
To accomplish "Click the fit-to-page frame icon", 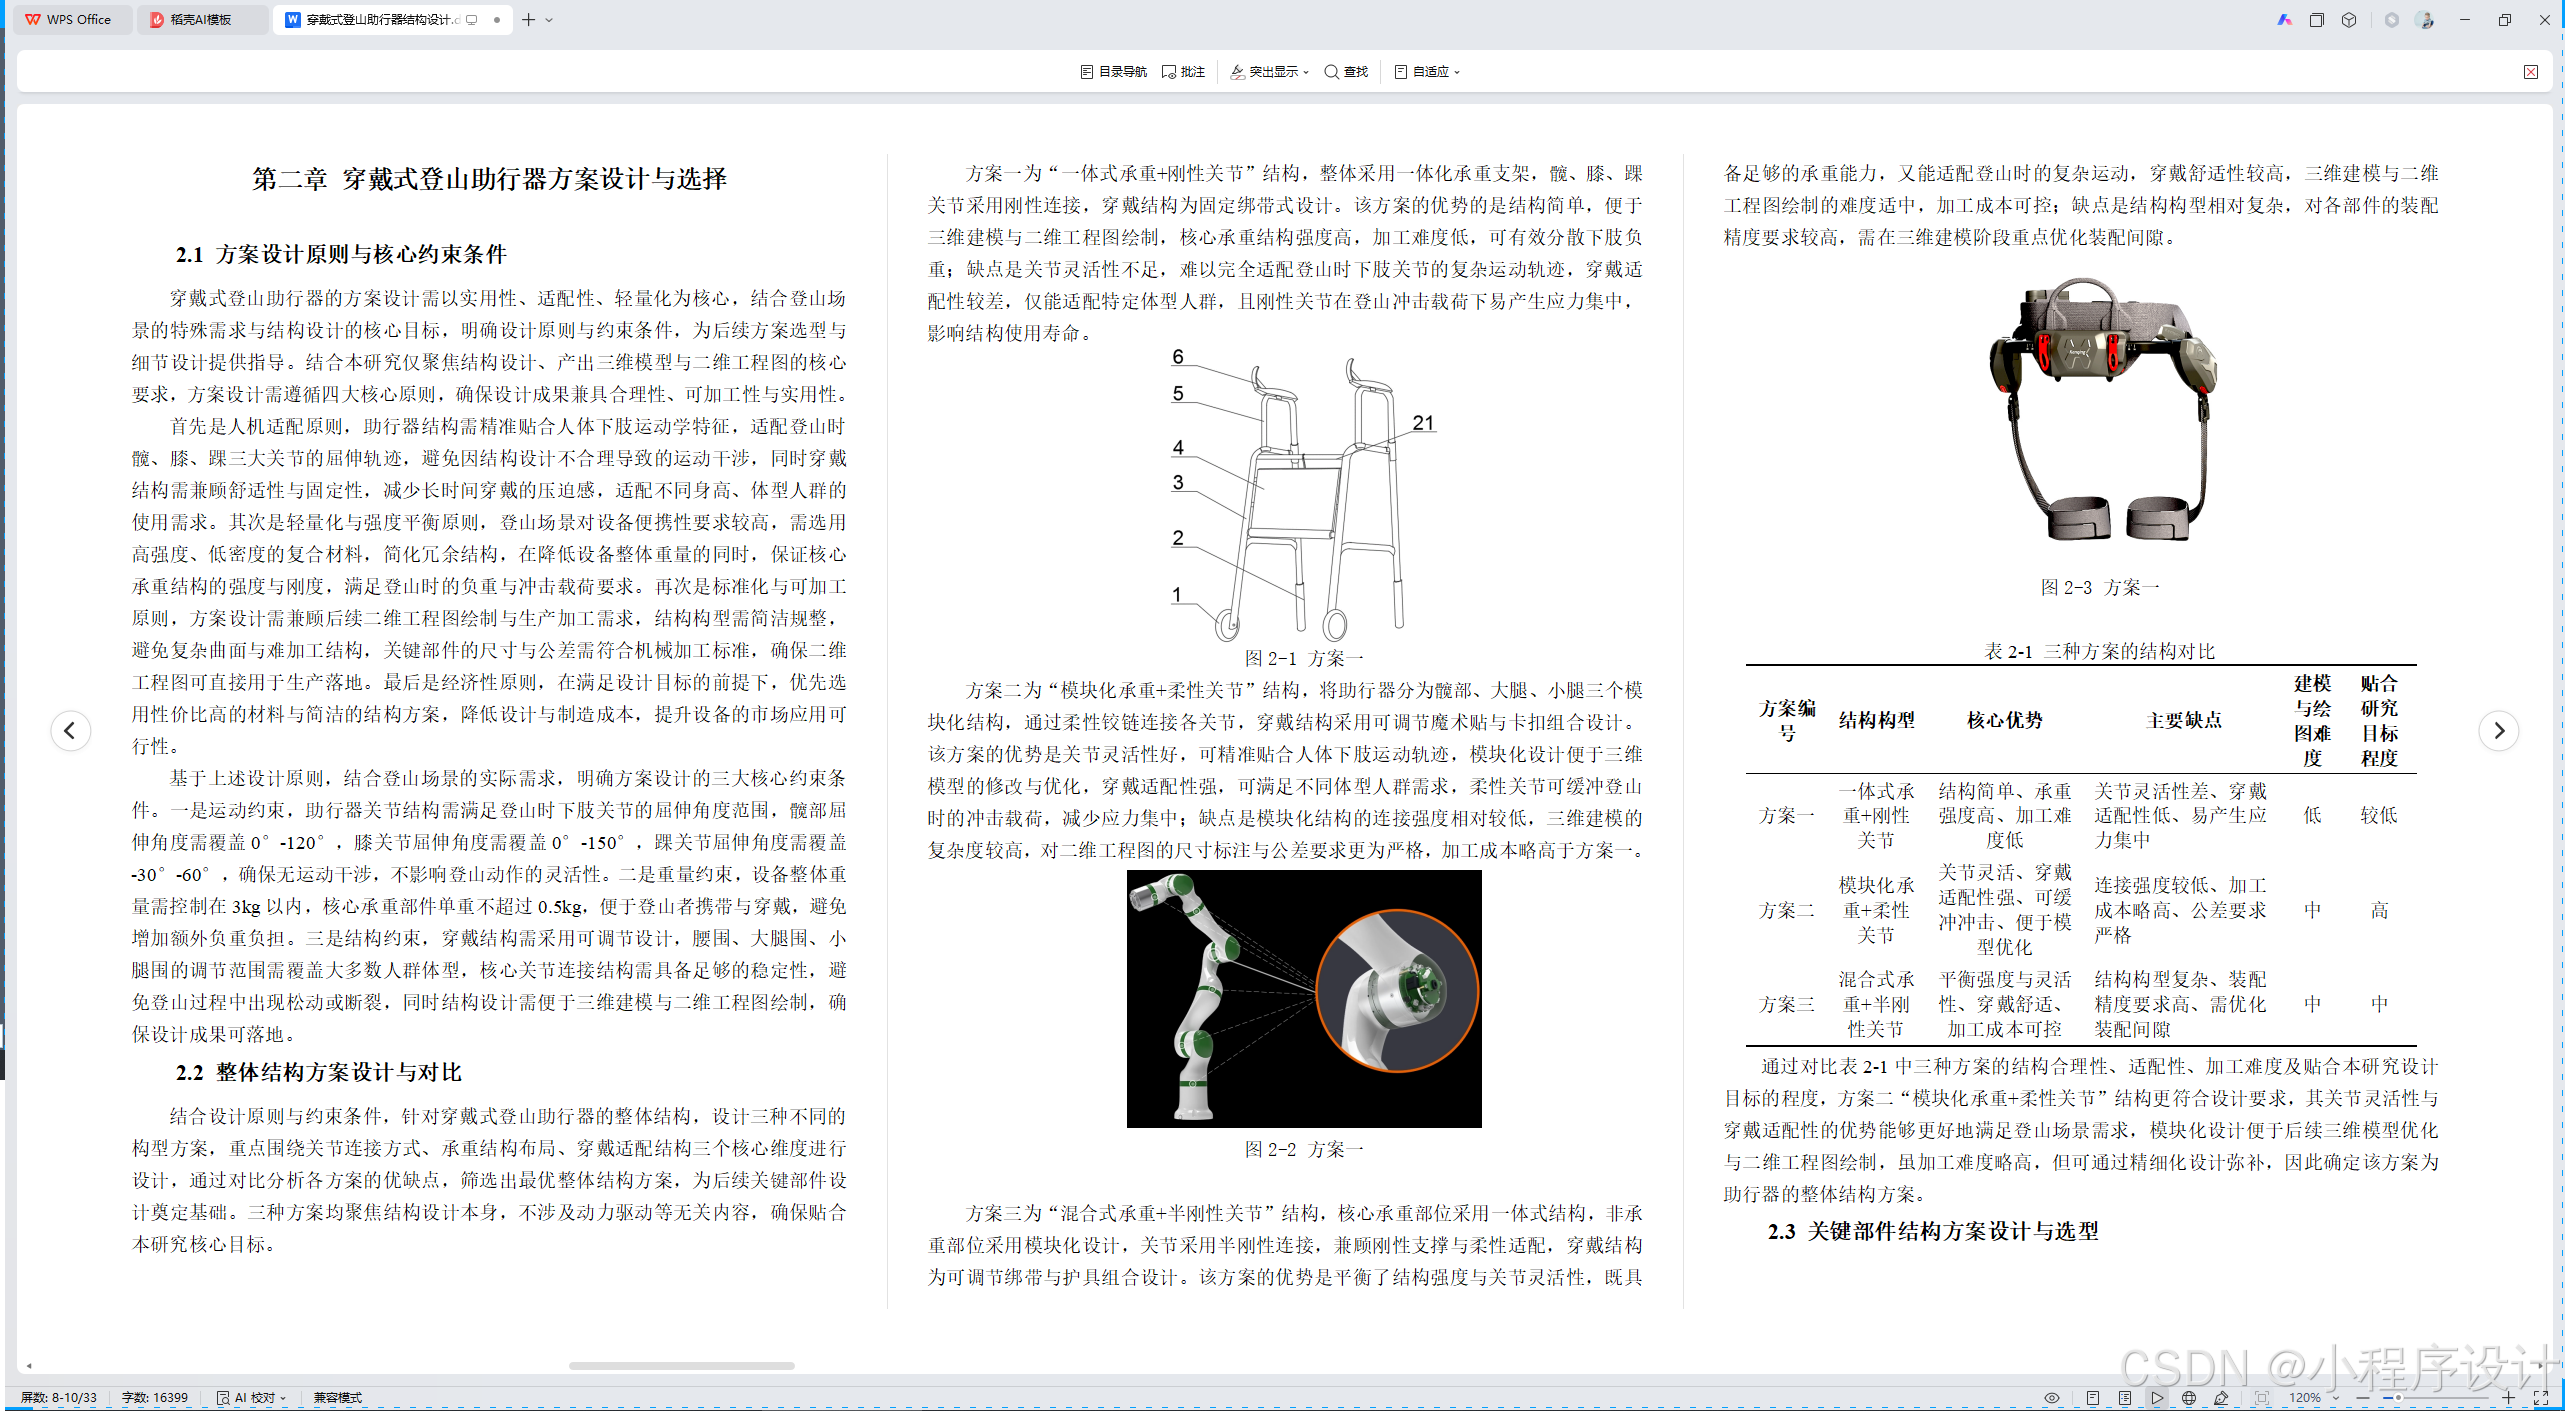I will click(x=2262, y=1397).
